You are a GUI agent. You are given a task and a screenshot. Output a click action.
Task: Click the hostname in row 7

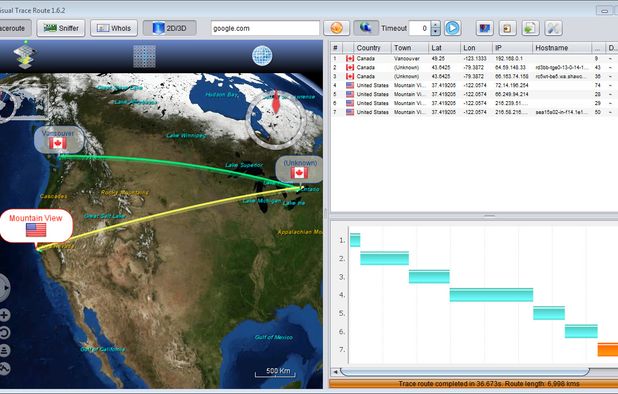click(562, 112)
